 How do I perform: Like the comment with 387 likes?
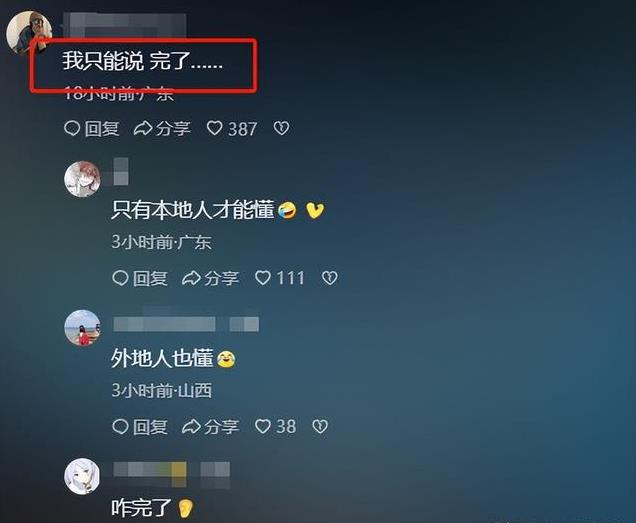(x=232, y=129)
